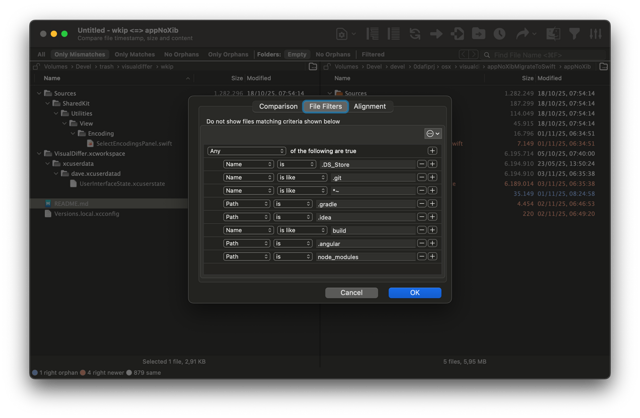Collapse the VisualDiffer.xcworkspace folder
Image resolution: width=640 pixels, height=418 pixels.
tap(39, 153)
